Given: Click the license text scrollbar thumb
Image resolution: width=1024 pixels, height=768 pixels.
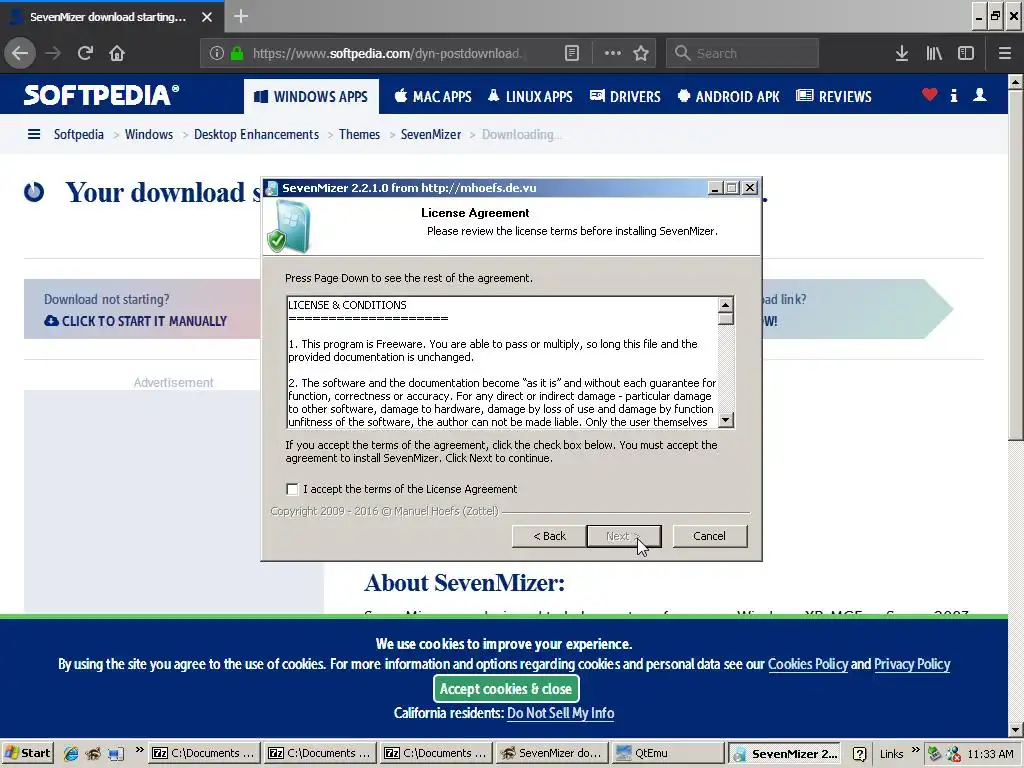Looking at the screenshot, I should (x=726, y=319).
